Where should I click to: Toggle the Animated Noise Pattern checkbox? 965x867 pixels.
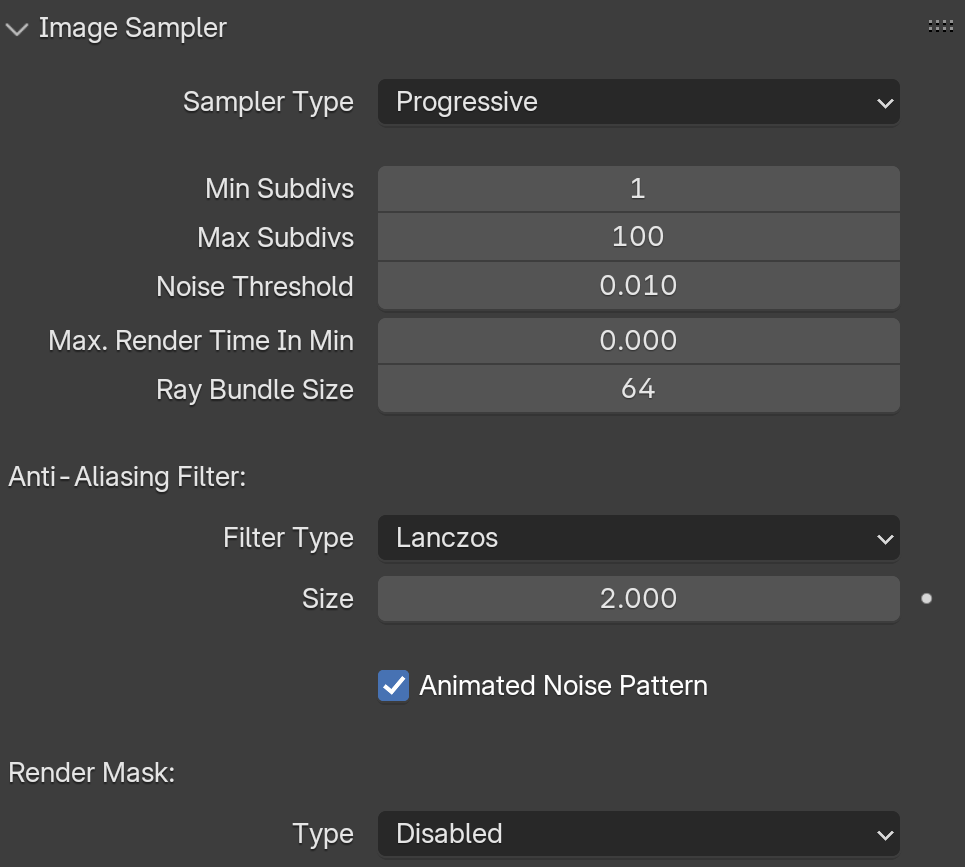393,685
